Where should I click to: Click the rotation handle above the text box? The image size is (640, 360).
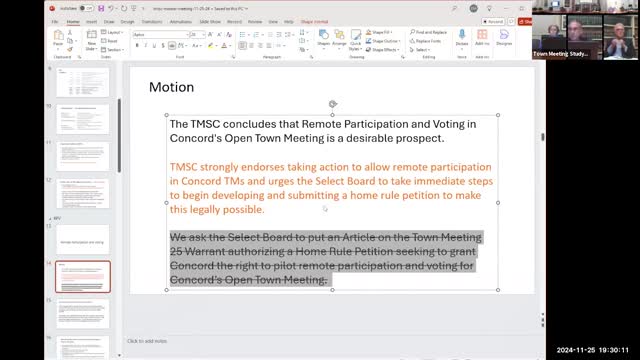pos(333,104)
